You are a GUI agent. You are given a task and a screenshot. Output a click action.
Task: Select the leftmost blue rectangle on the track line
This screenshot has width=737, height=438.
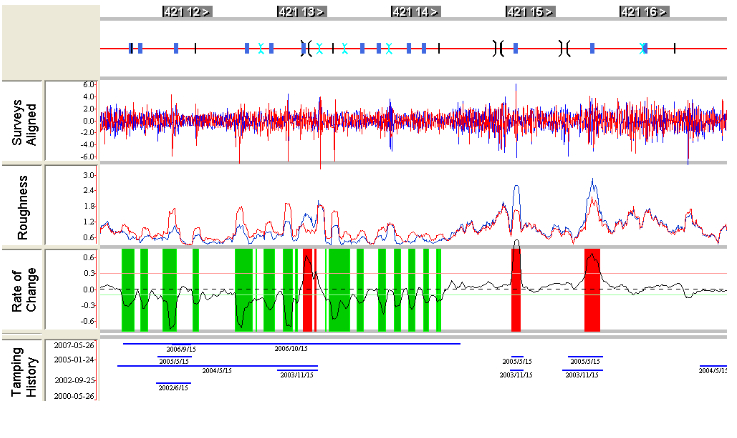click(x=131, y=48)
